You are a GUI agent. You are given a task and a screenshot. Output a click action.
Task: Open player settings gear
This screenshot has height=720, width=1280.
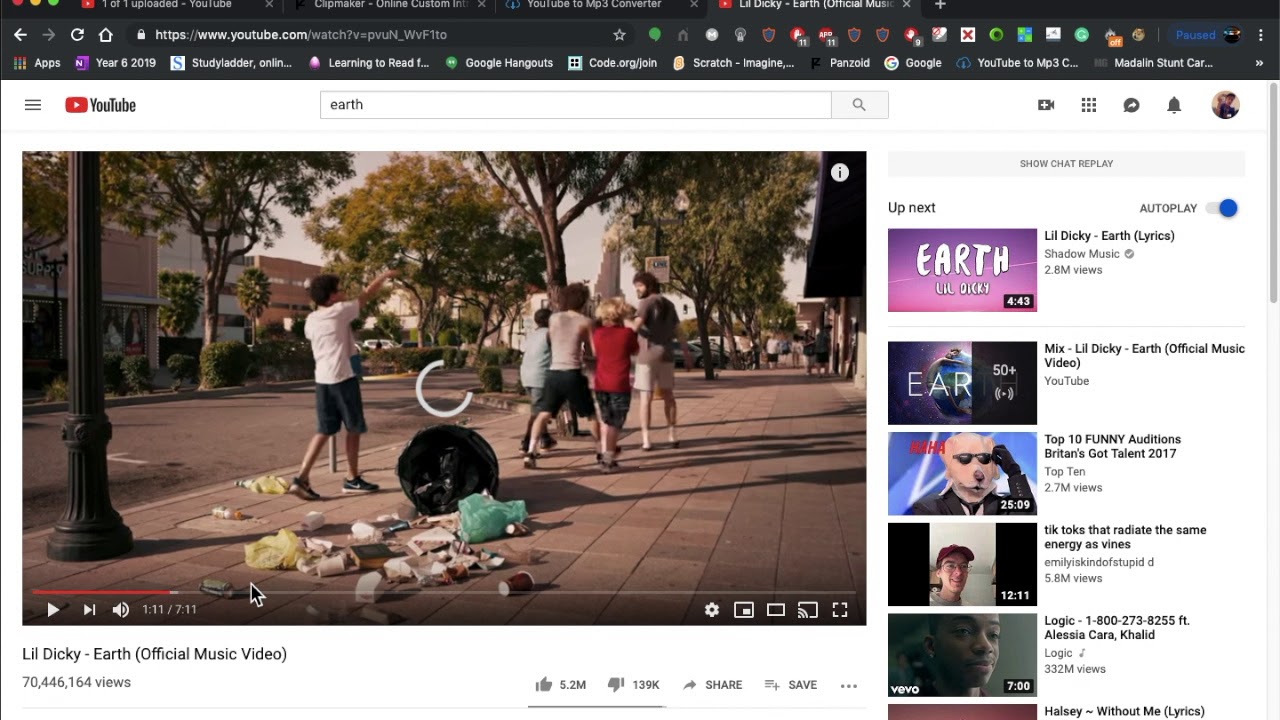click(x=712, y=609)
